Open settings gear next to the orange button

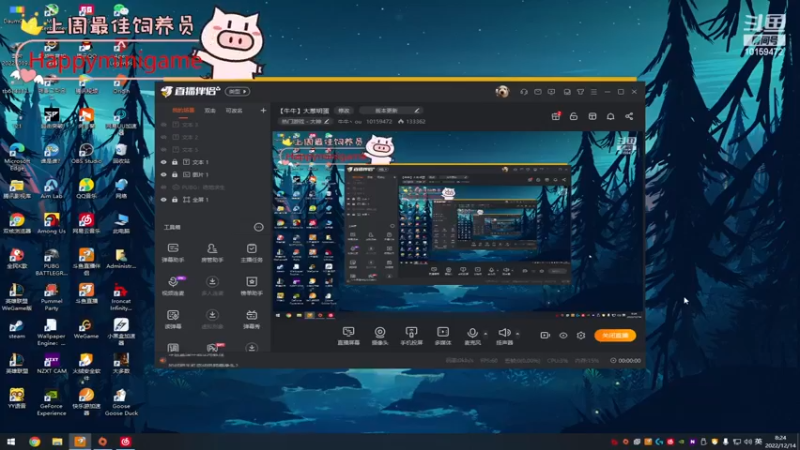coord(581,335)
